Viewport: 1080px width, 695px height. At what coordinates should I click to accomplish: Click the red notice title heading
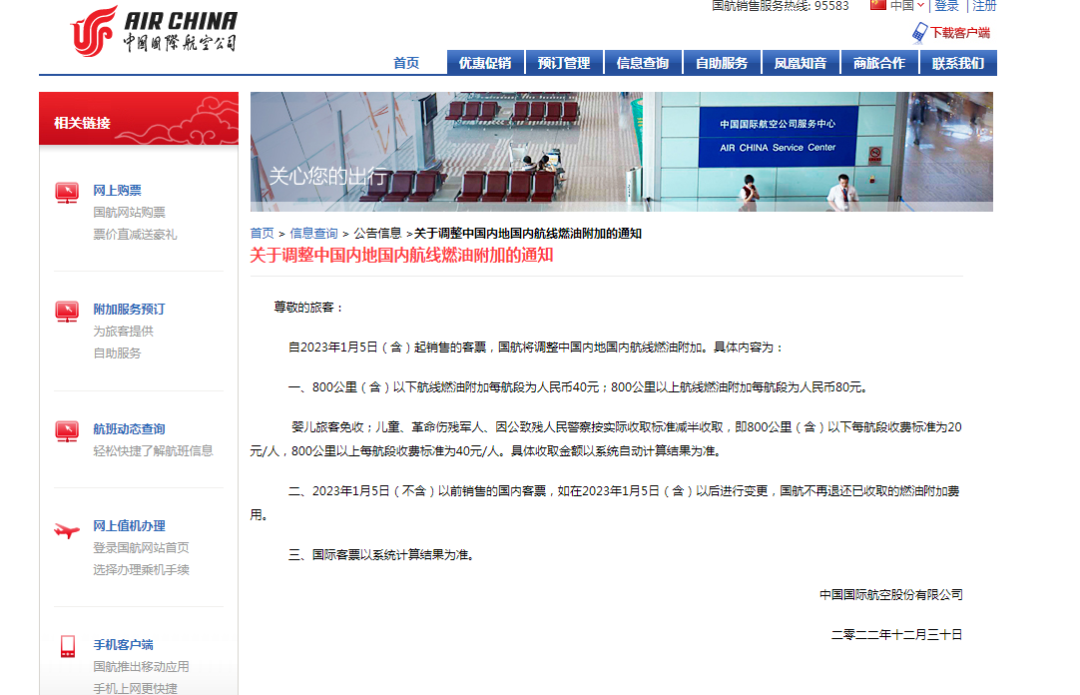click(402, 256)
